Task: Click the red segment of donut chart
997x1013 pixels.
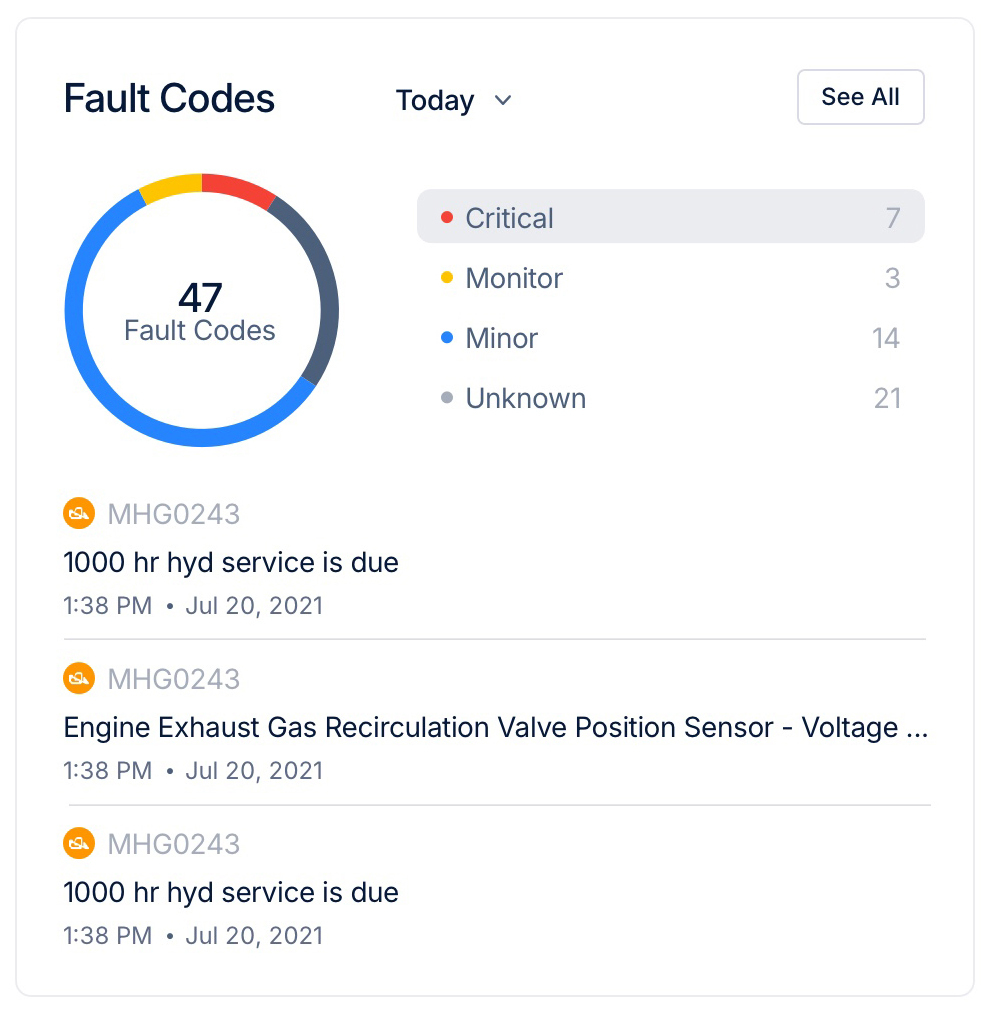Action: 236,187
